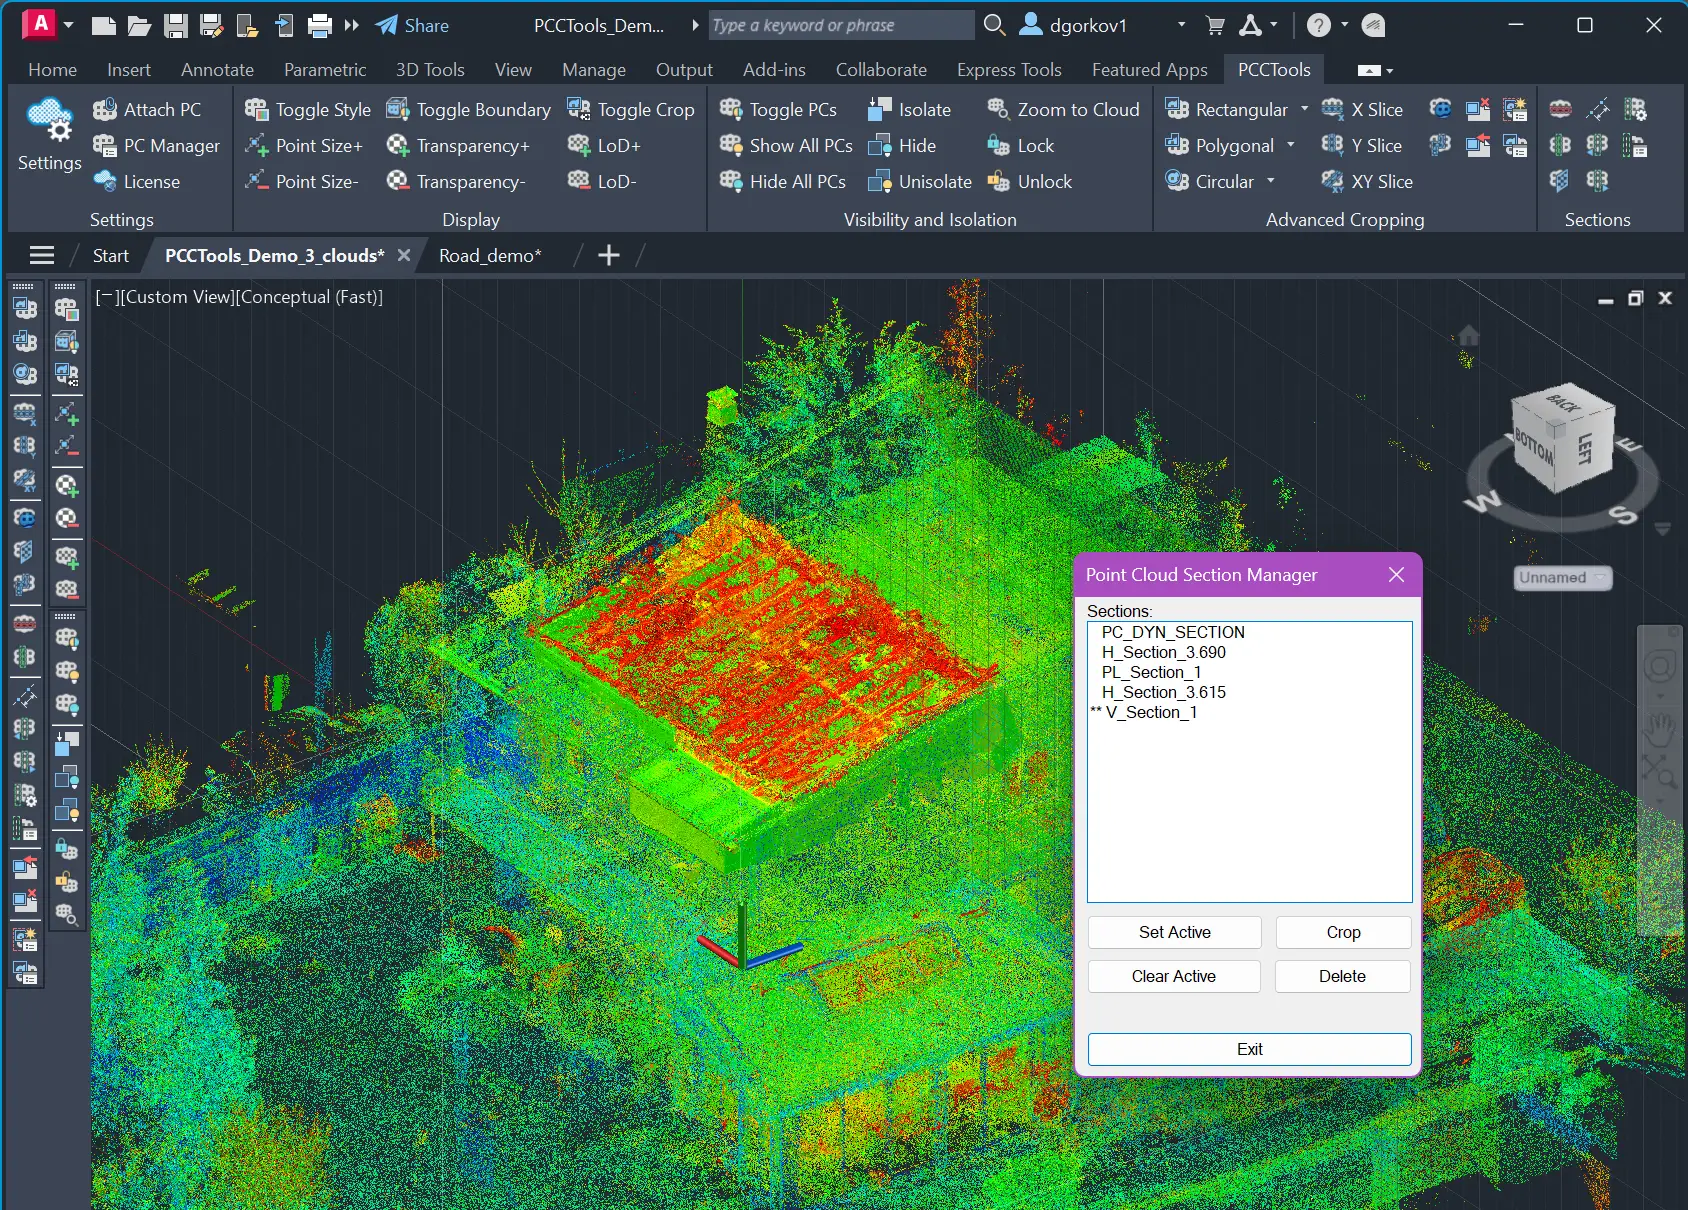The height and width of the screenshot is (1210, 1688).
Task: Open the Unnamed UCS dropdown below ViewCube
Action: tap(1562, 578)
